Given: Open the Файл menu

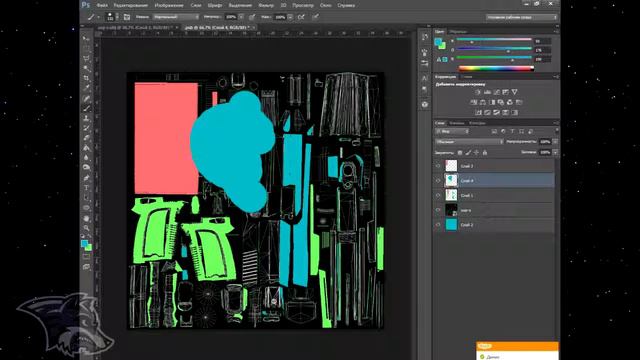Looking at the screenshot, I should [x=102, y=5].
